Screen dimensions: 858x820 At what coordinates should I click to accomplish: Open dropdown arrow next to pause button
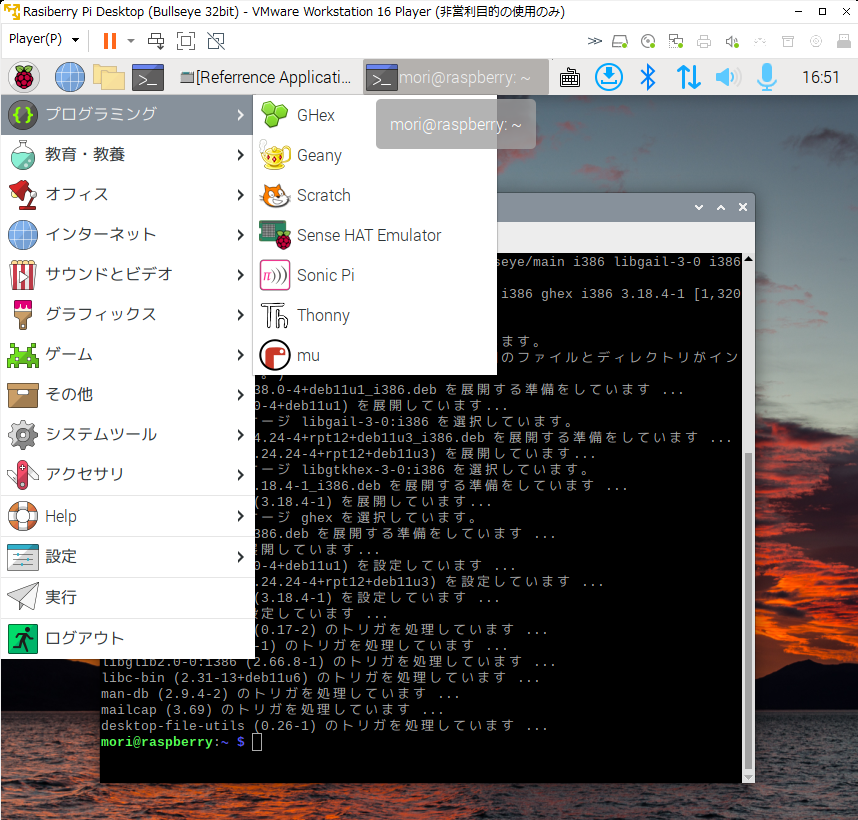pyautogui.click(x=131, y=41)
